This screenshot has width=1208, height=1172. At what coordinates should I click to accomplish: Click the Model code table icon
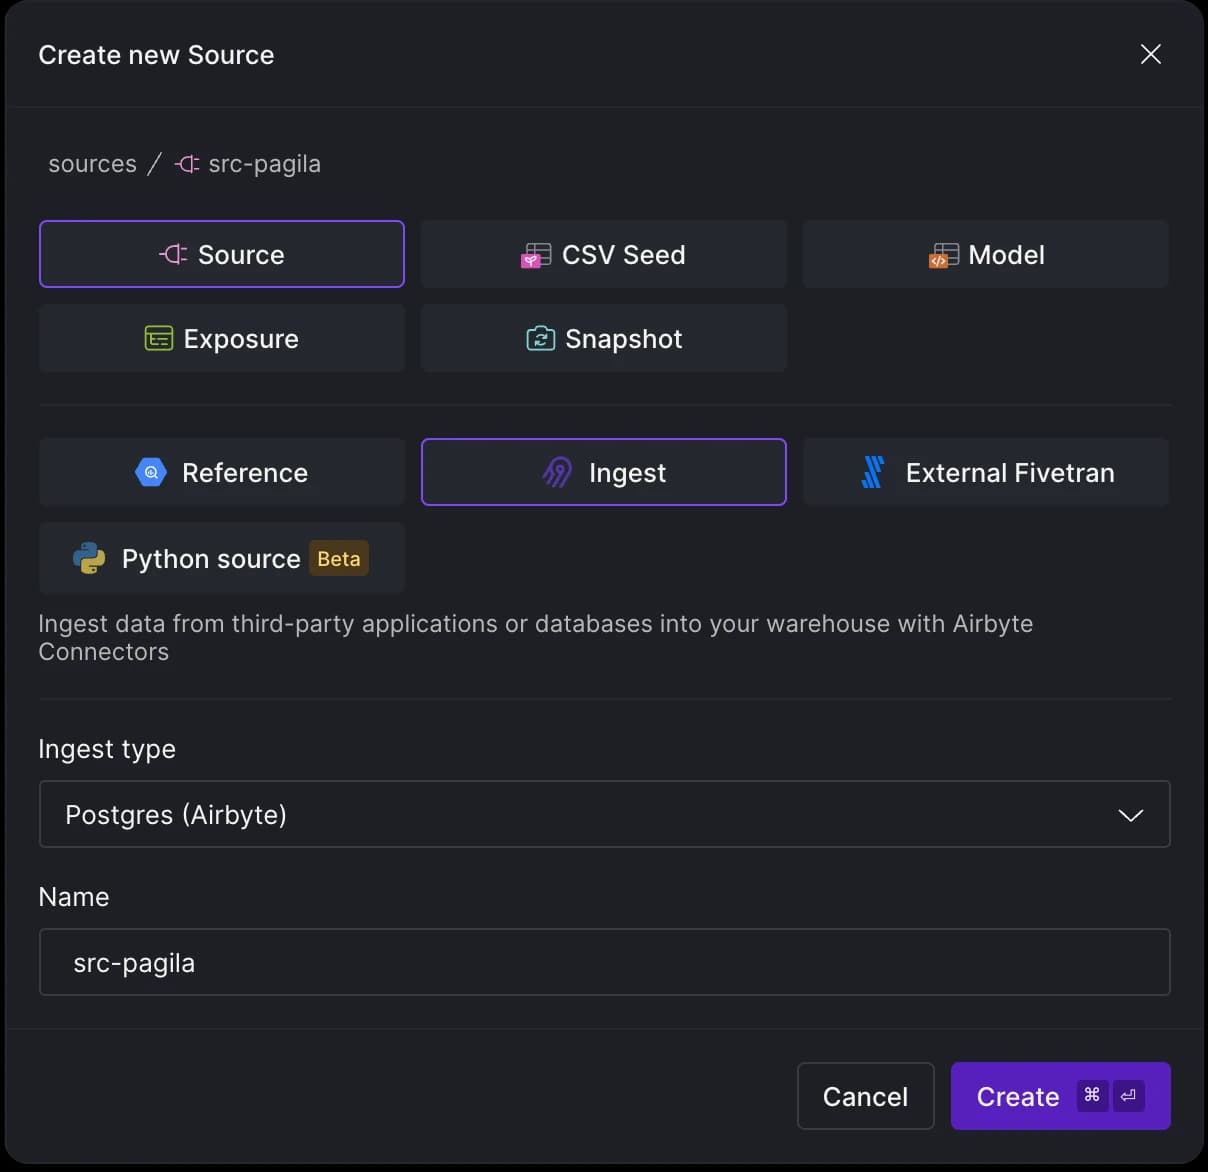coord(944,255)
